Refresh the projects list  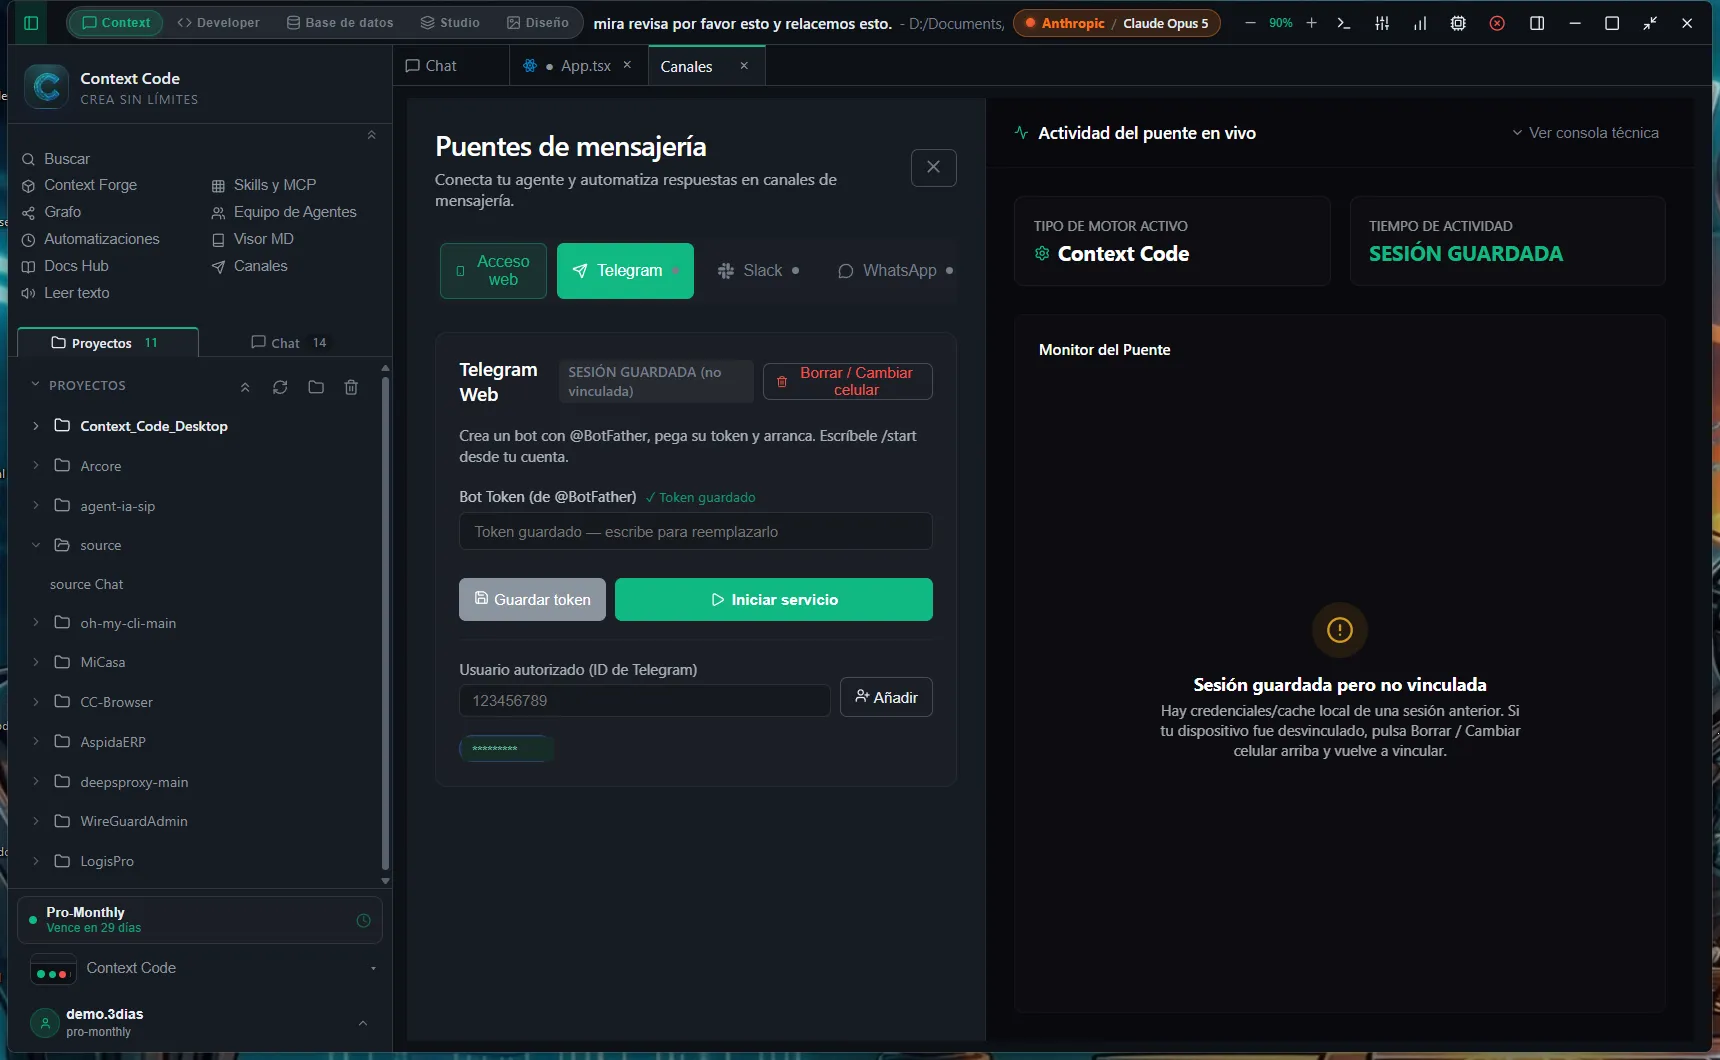(x=280, y=387)
